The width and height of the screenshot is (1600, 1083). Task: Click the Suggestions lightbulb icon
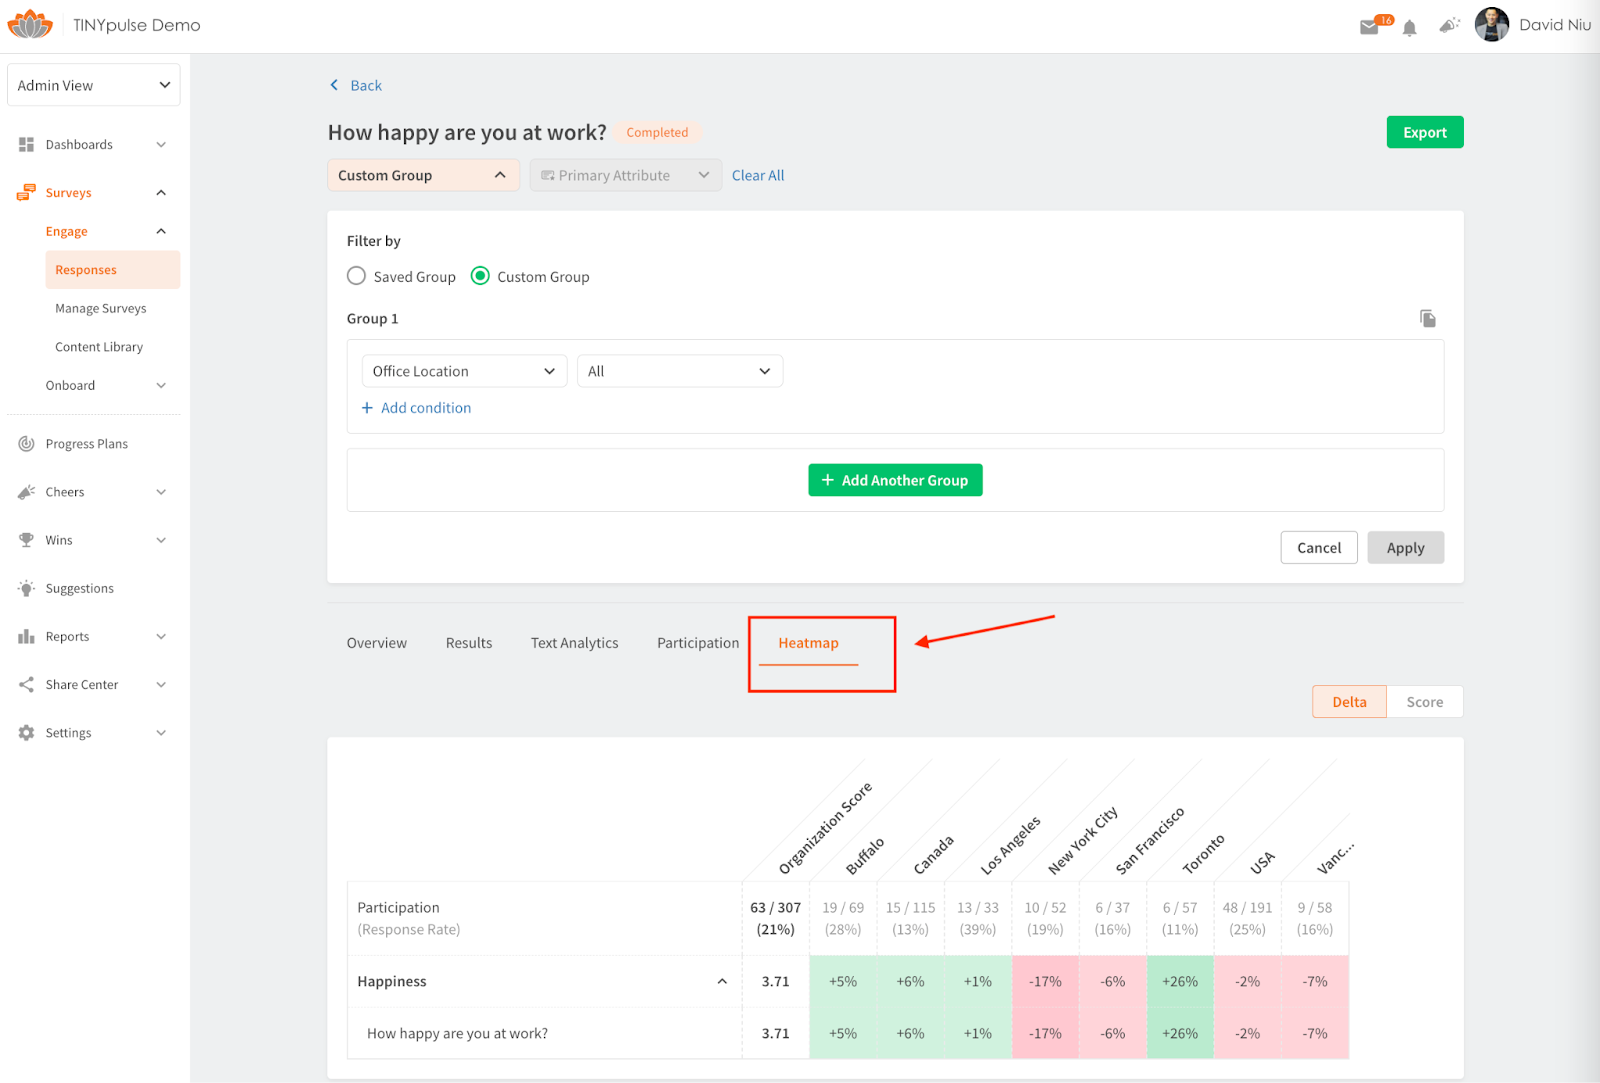[27, 588]
